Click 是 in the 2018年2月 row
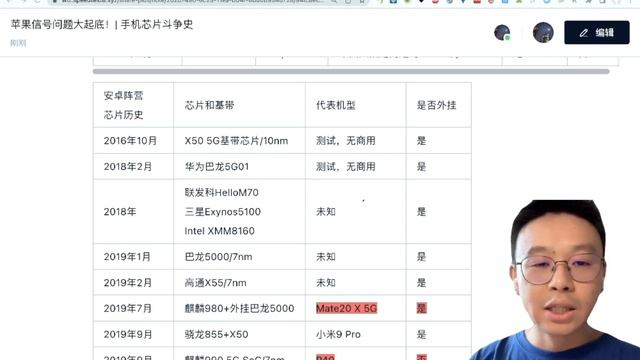Screen dimensions: 640x360 point(421,167)
